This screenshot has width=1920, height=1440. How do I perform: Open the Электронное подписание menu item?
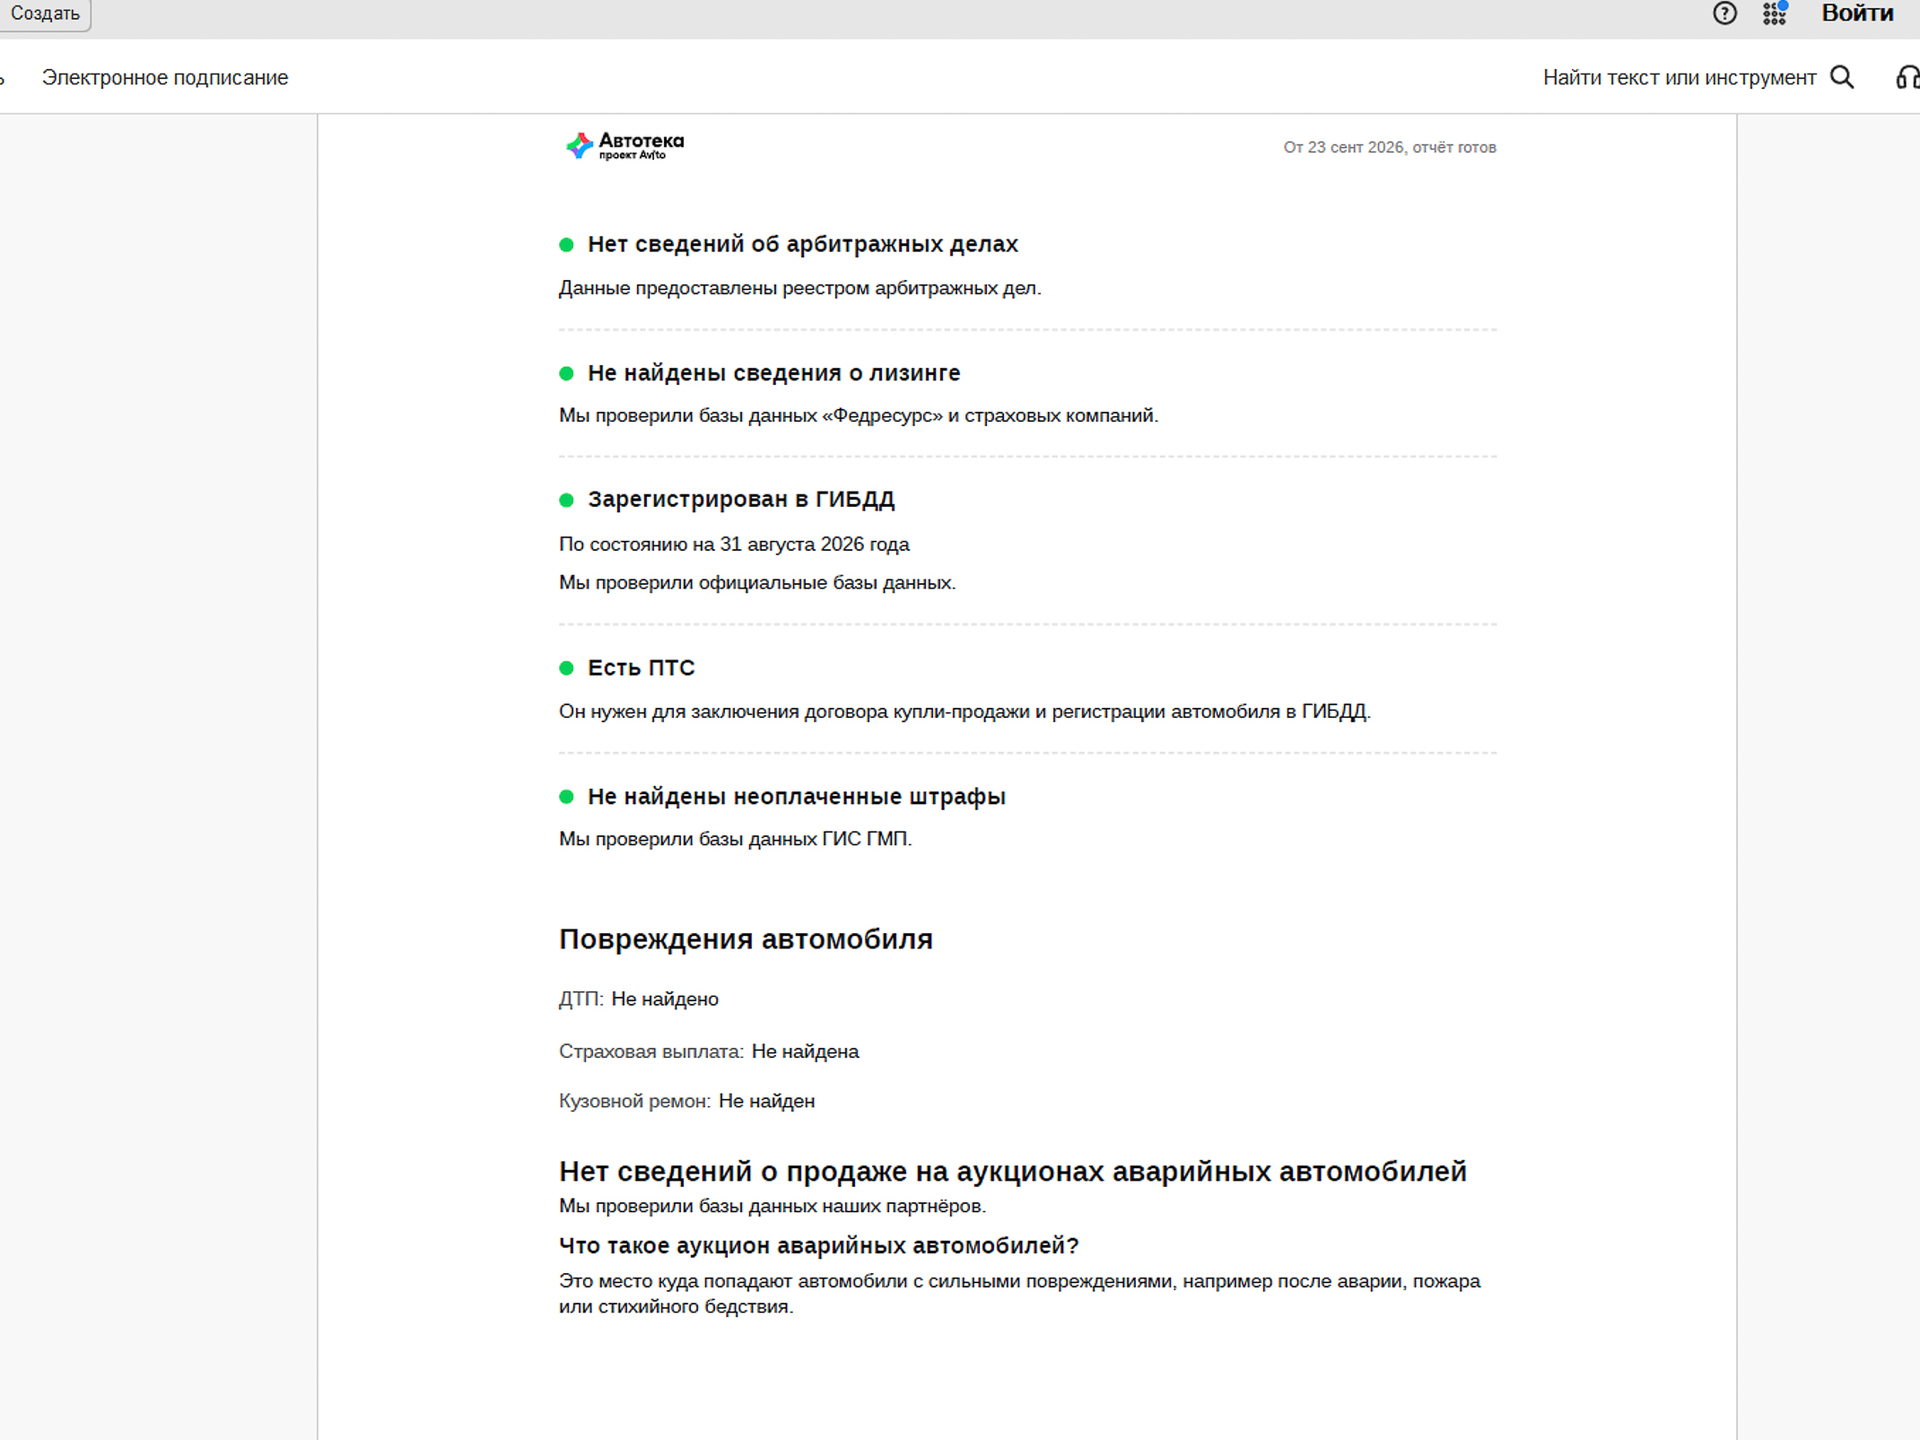point(165,77)
